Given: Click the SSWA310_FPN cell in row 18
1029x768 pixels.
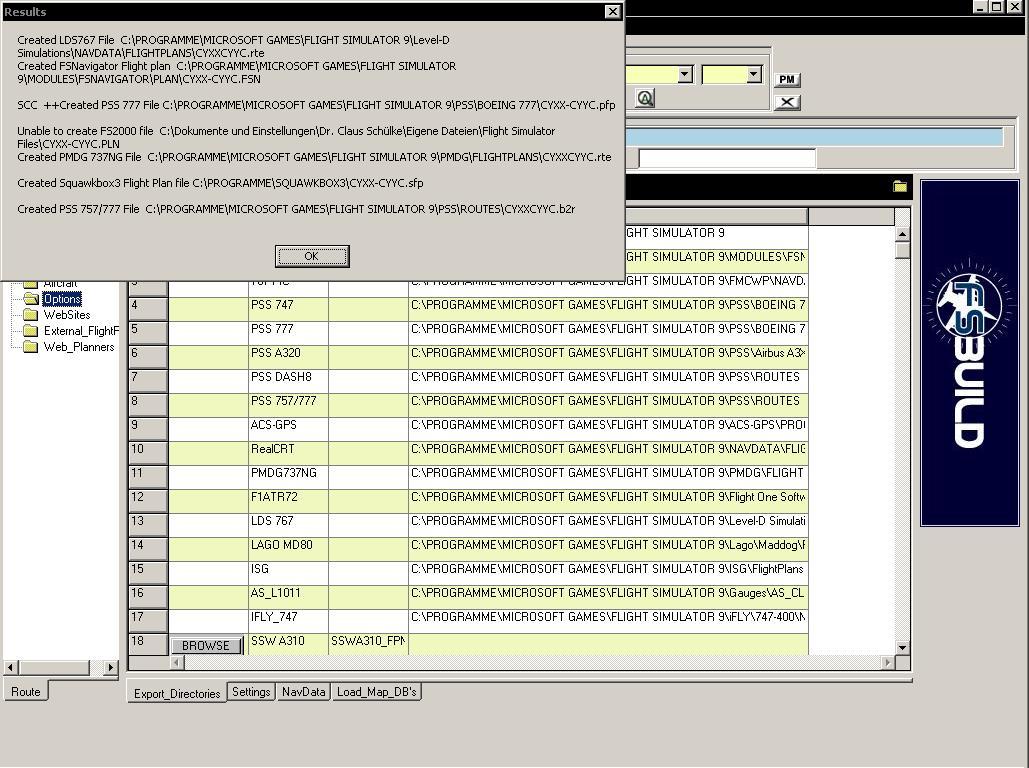Looking at the screenshot, I should click(x=368, y=644).
